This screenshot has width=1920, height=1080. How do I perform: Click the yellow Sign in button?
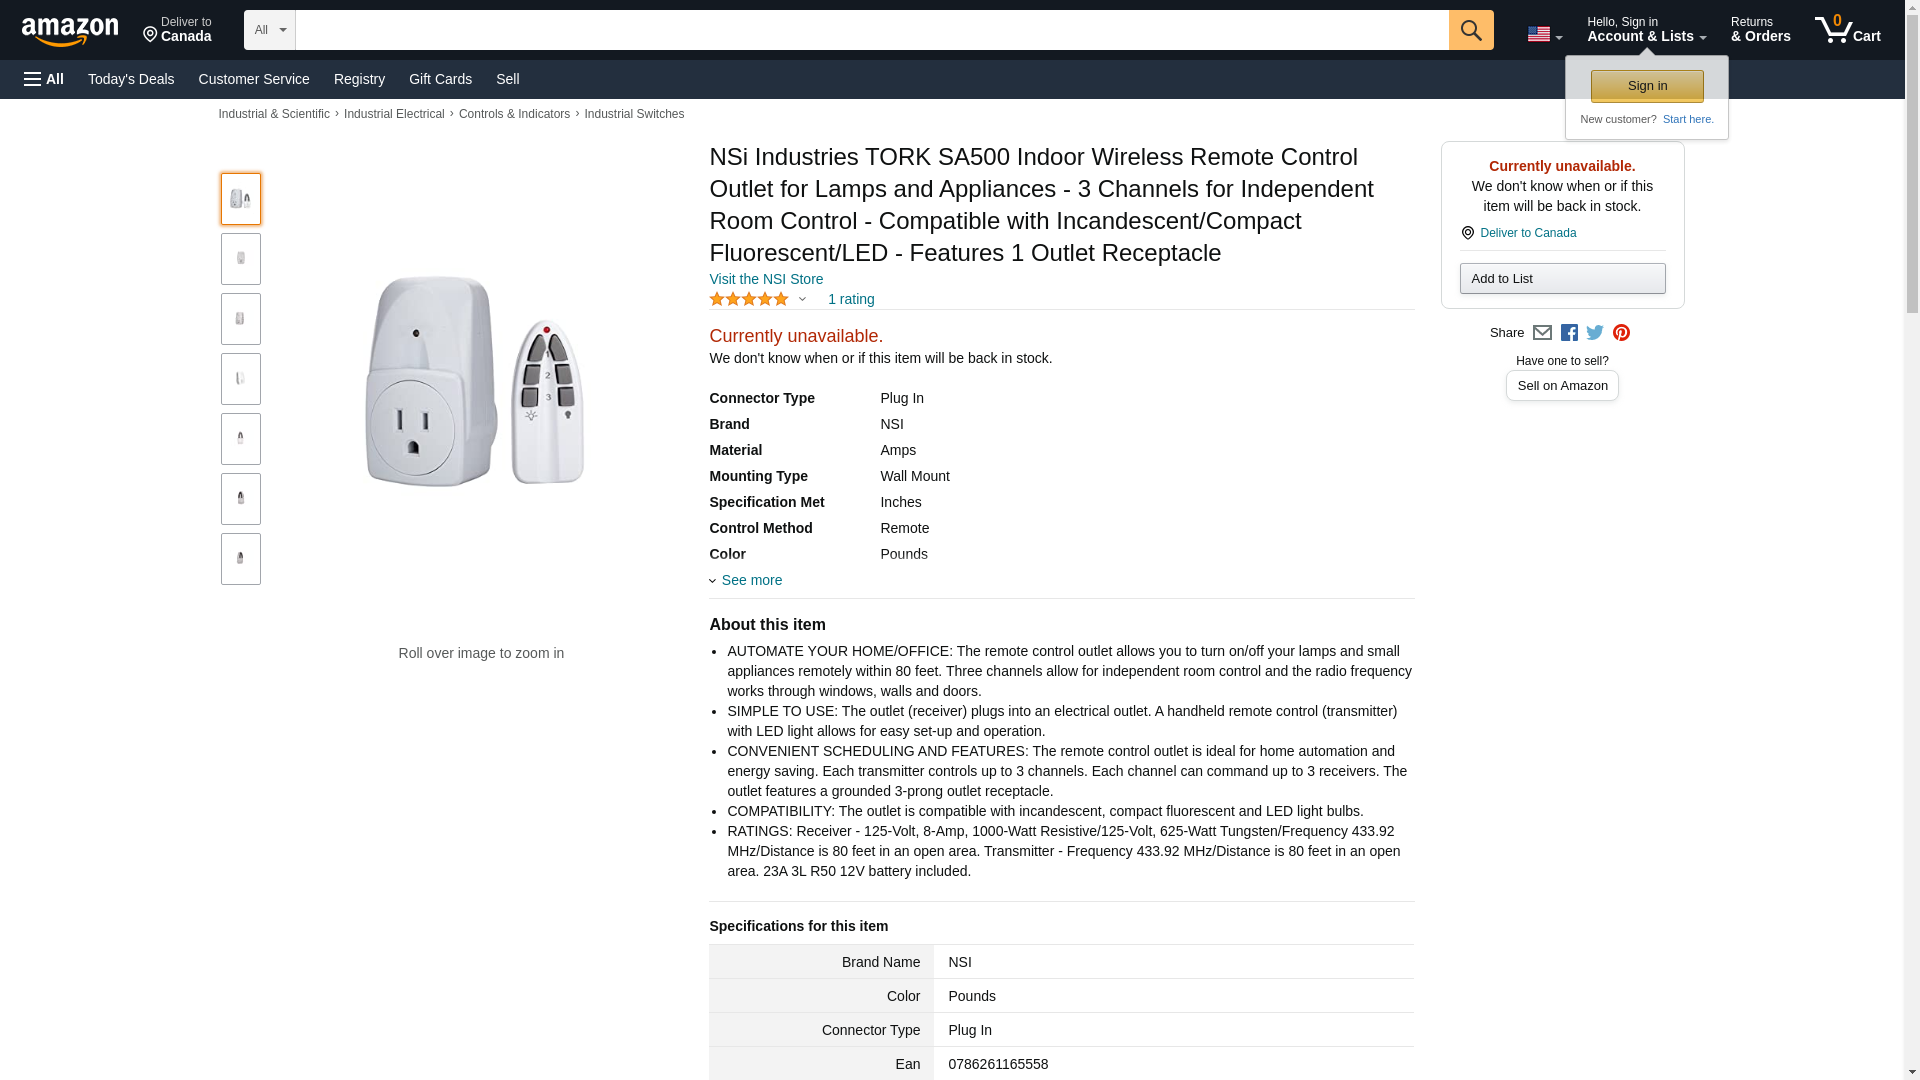pyautogui.click(x=1647, y=86)
